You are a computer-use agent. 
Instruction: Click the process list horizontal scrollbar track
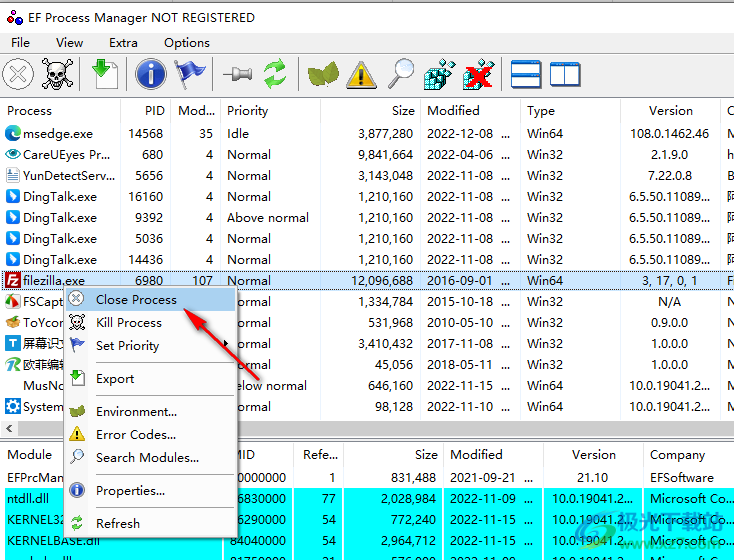pos(487,428)
